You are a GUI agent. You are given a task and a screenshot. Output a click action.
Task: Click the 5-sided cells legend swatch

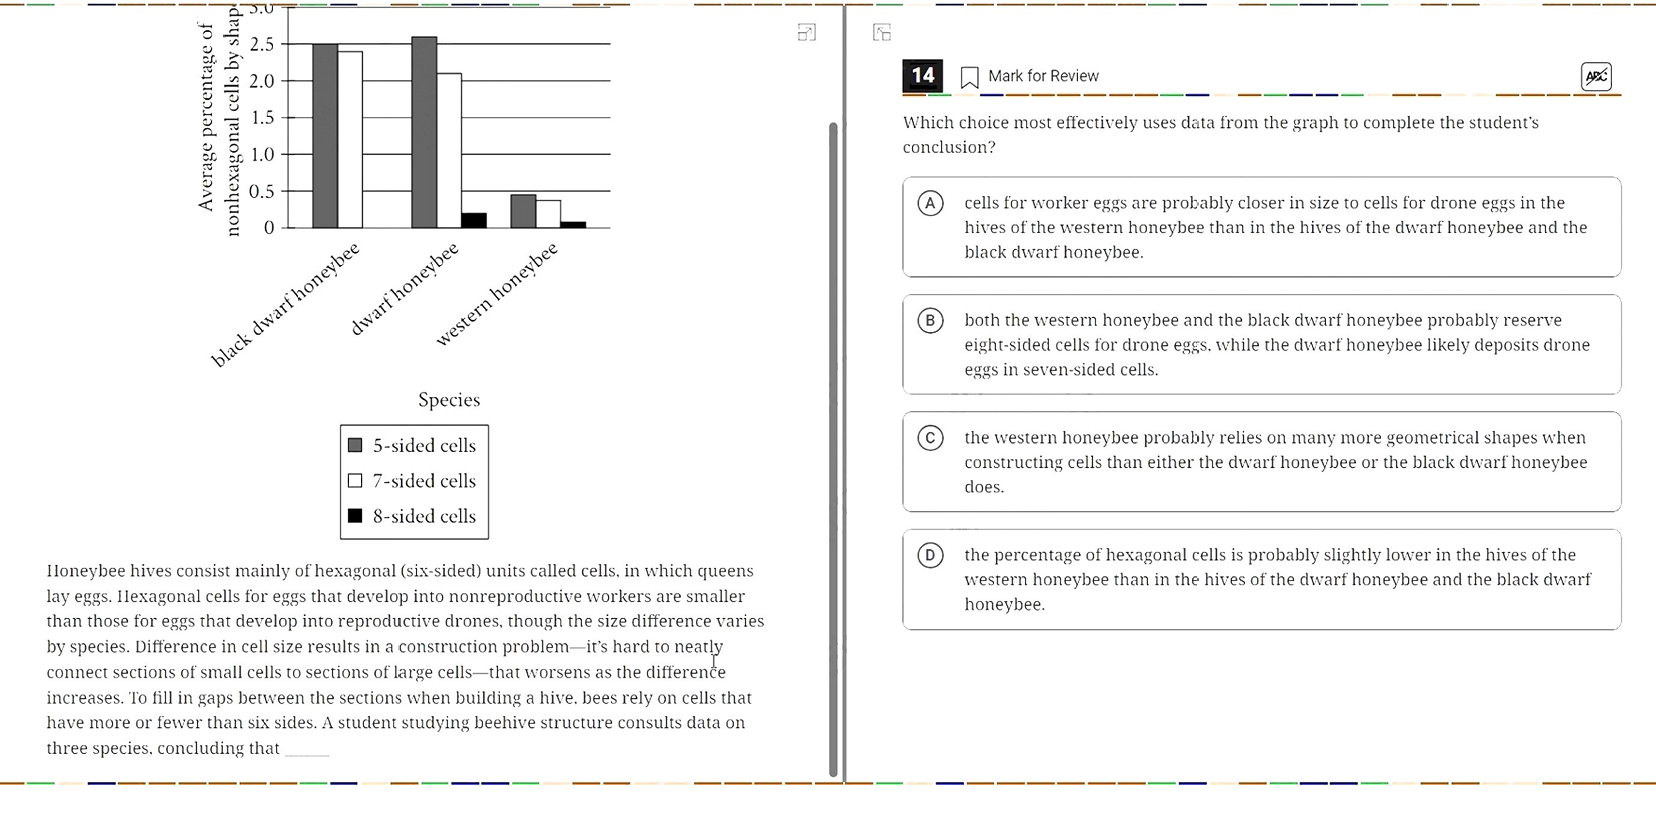click(x=355, y=445)
